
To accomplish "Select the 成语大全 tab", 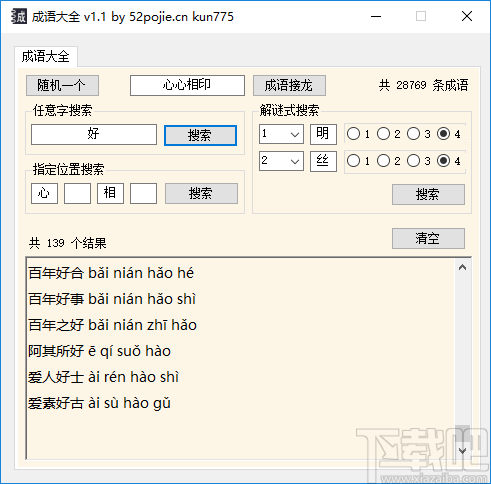I will click(x=46, y=57).
